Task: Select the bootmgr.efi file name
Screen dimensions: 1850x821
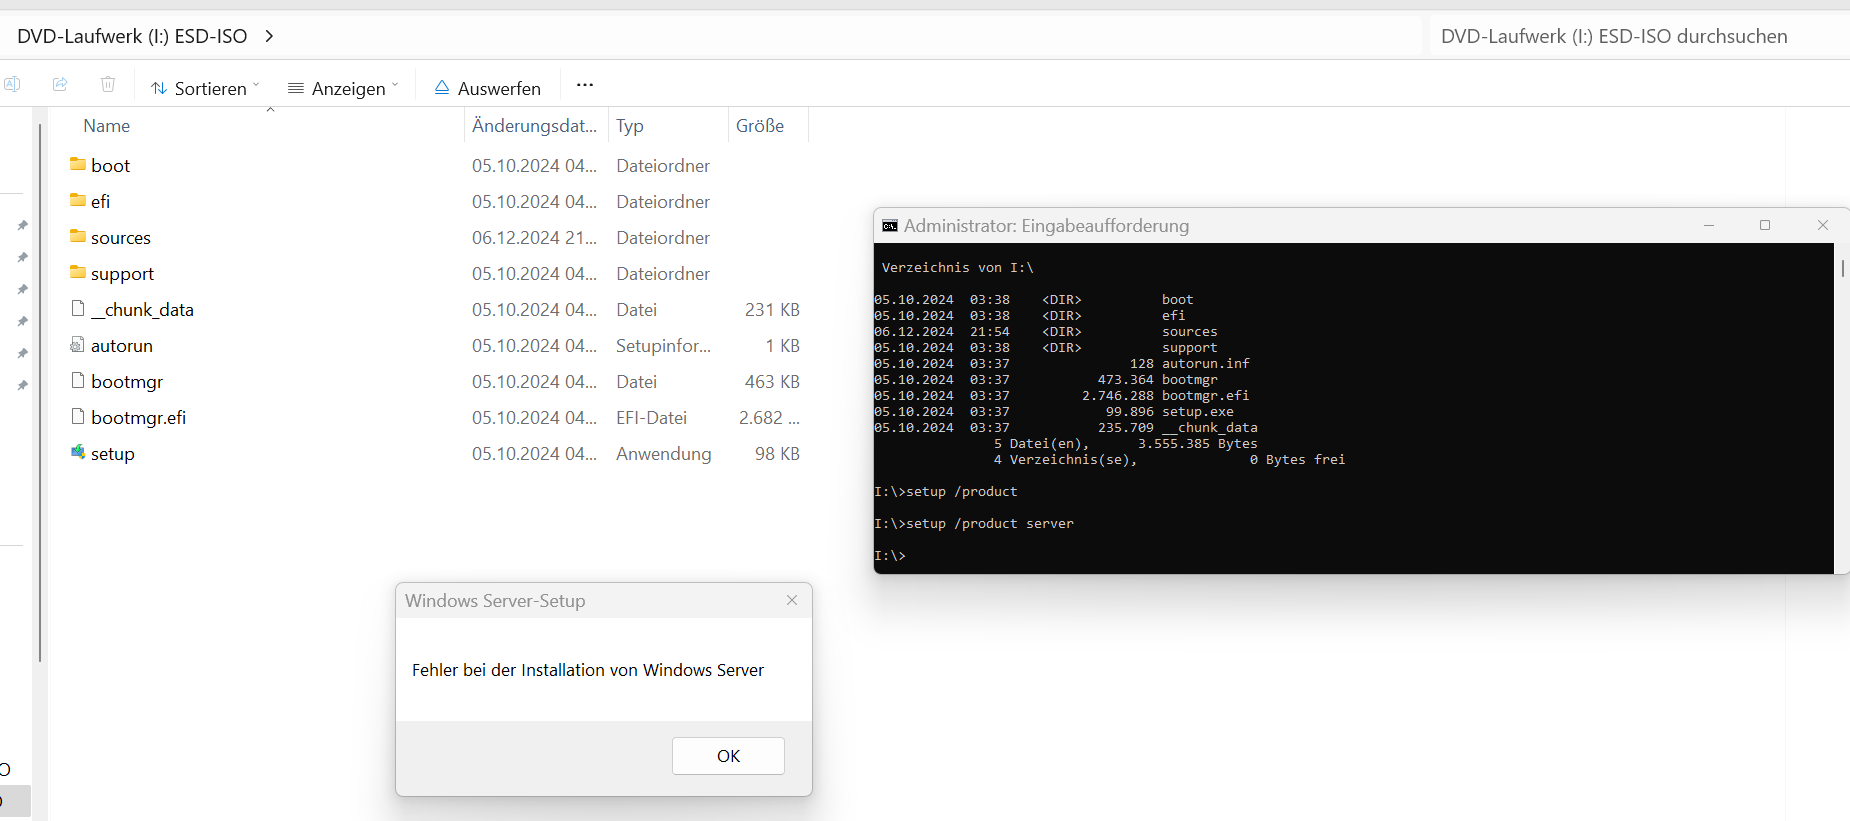Action: [x=139, y=418]
